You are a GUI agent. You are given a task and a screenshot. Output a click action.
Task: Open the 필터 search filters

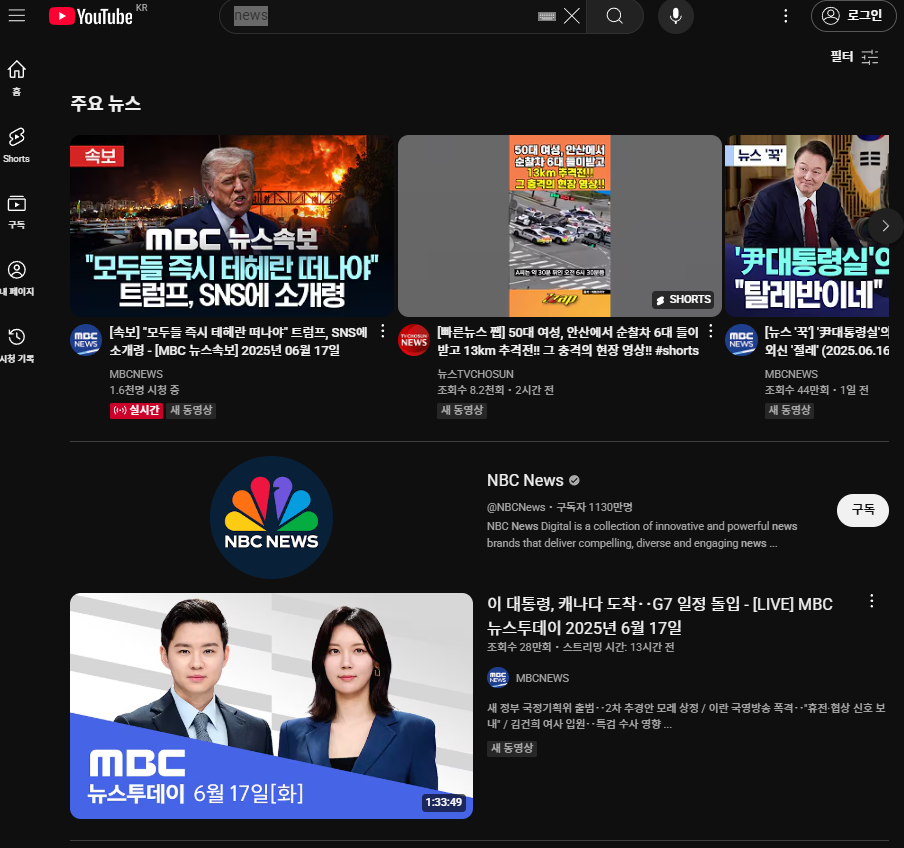click(x=854, y=56)
